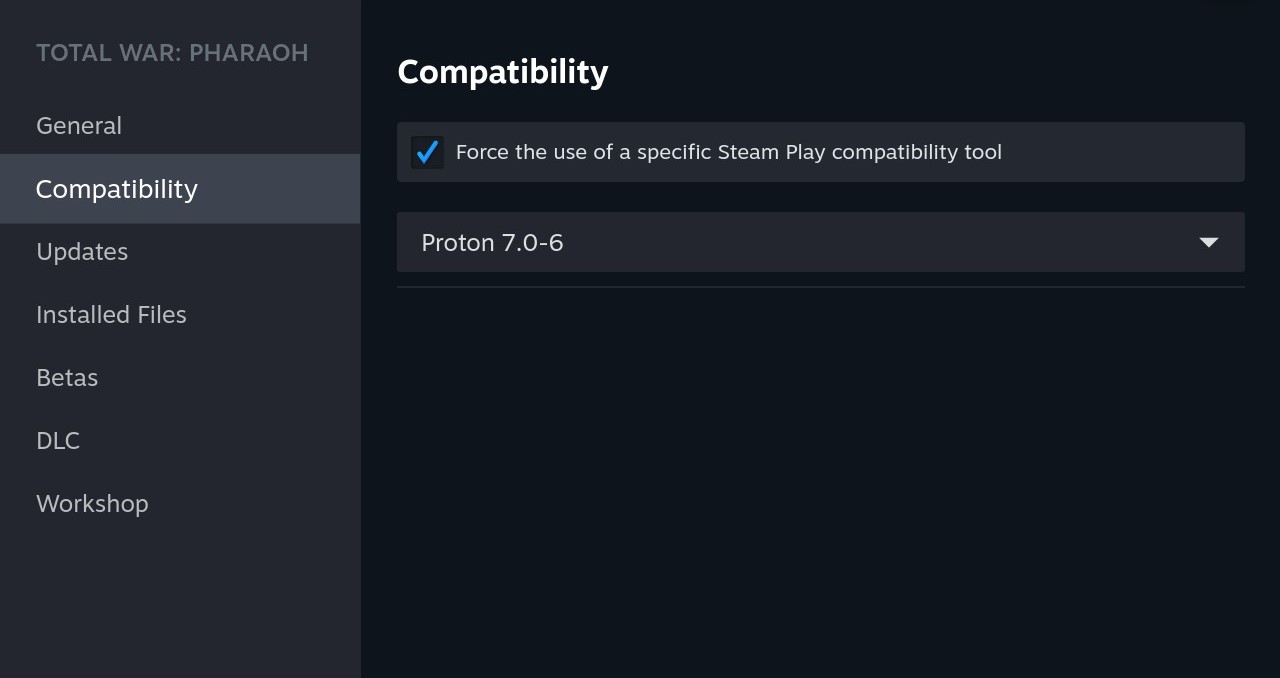
Task: Click the empty sidebar area below Workshop
Action: [180, 600]
